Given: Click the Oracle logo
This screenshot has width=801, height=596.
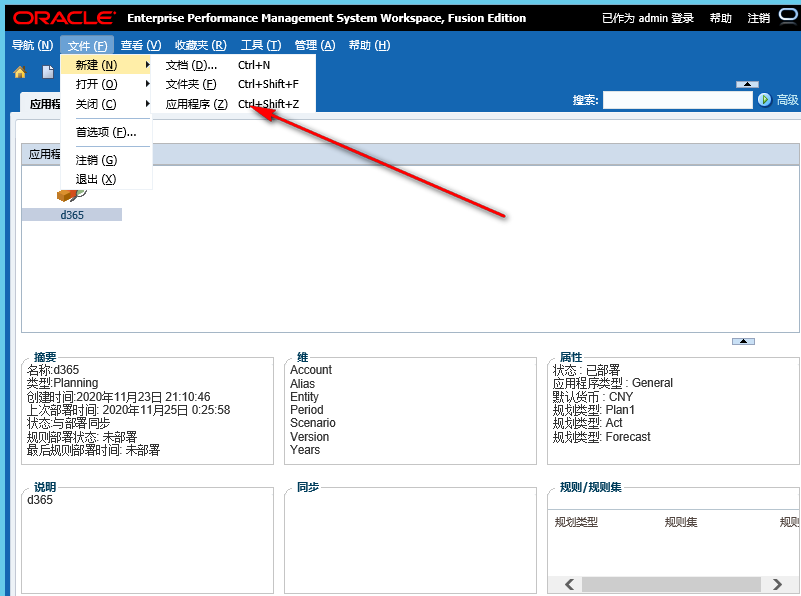Looking at the screenshot, I should point(64,18).
